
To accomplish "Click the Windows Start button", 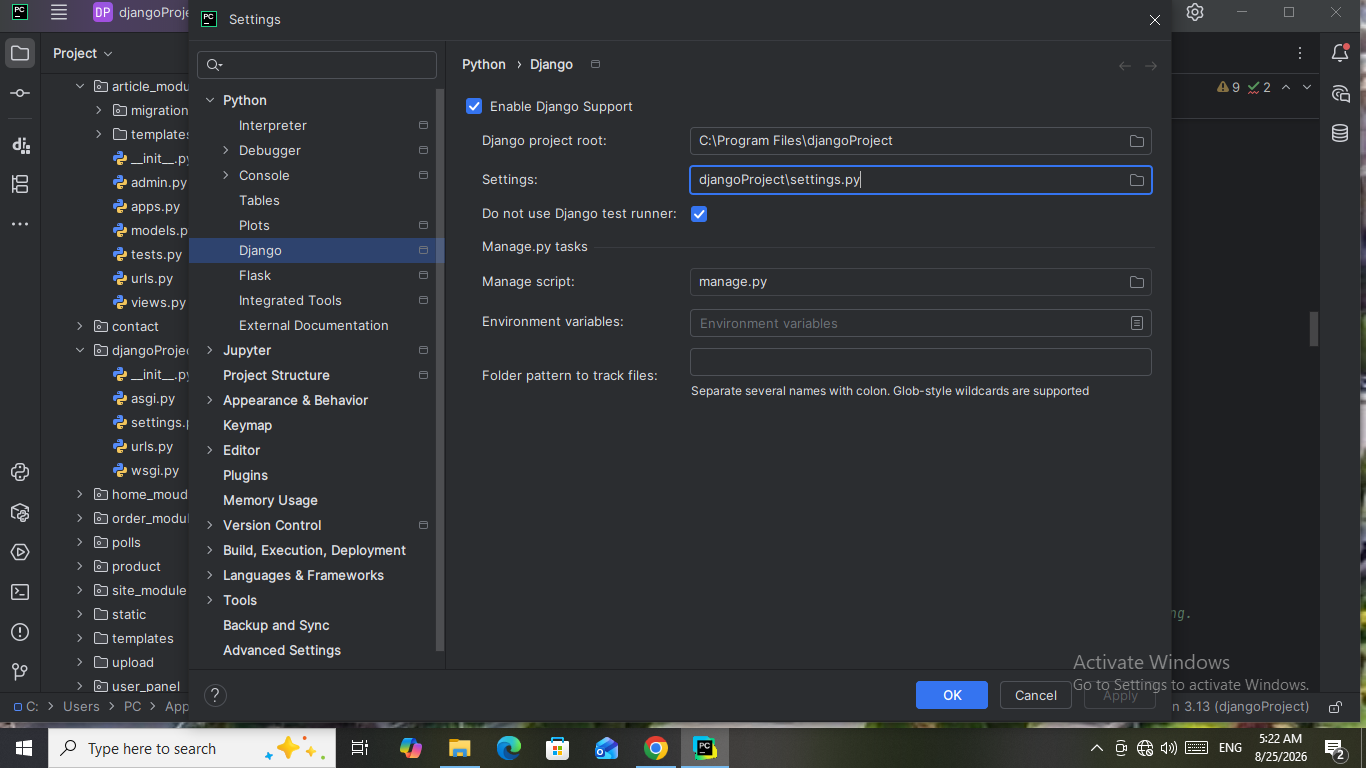I will point(24,748).
